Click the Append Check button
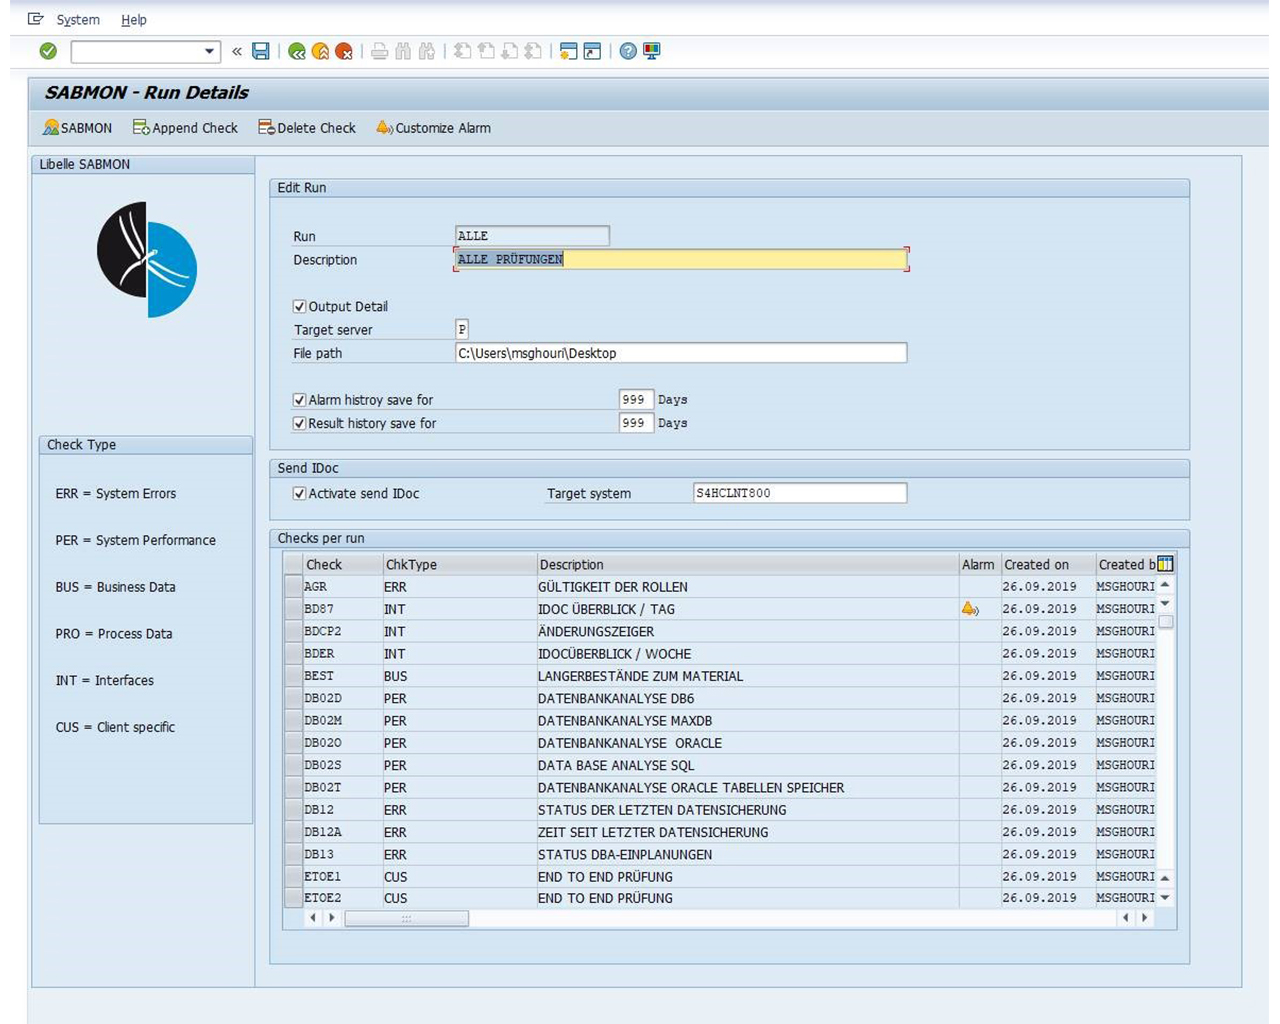This screenshot has height=1024, width=1280. [x=186, y=128]
